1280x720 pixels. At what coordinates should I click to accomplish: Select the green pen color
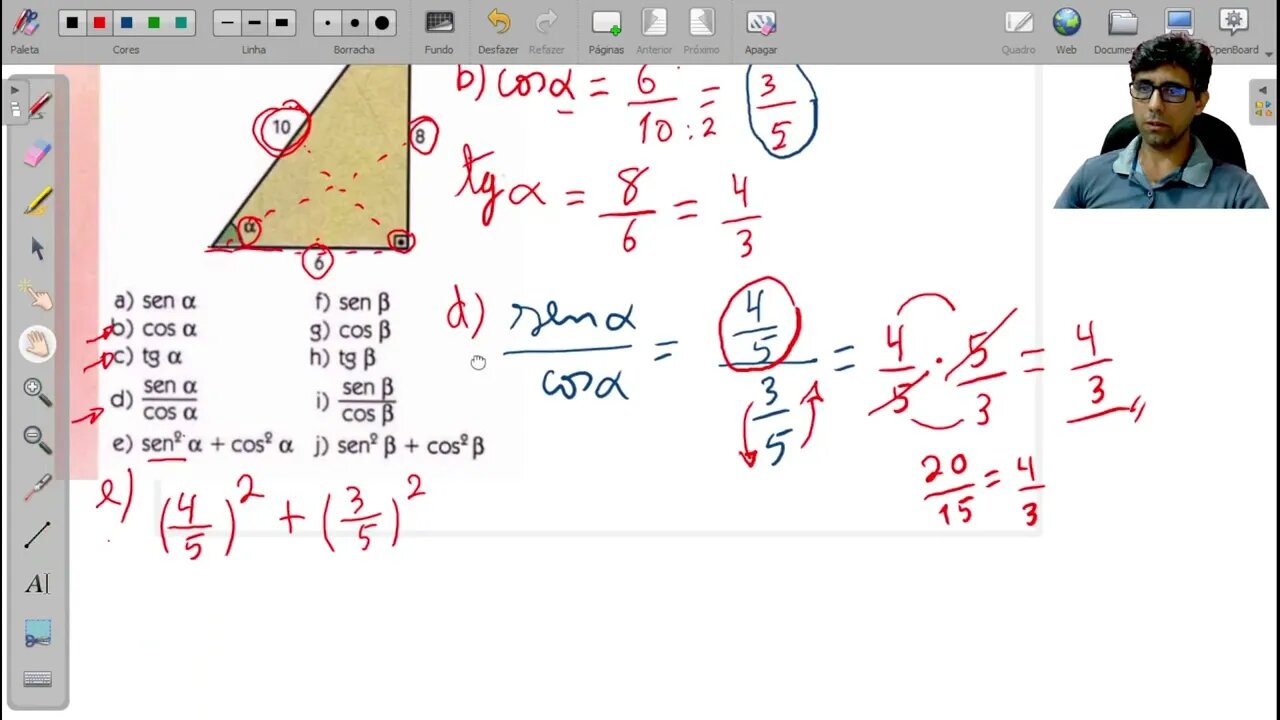pos(153,23)
